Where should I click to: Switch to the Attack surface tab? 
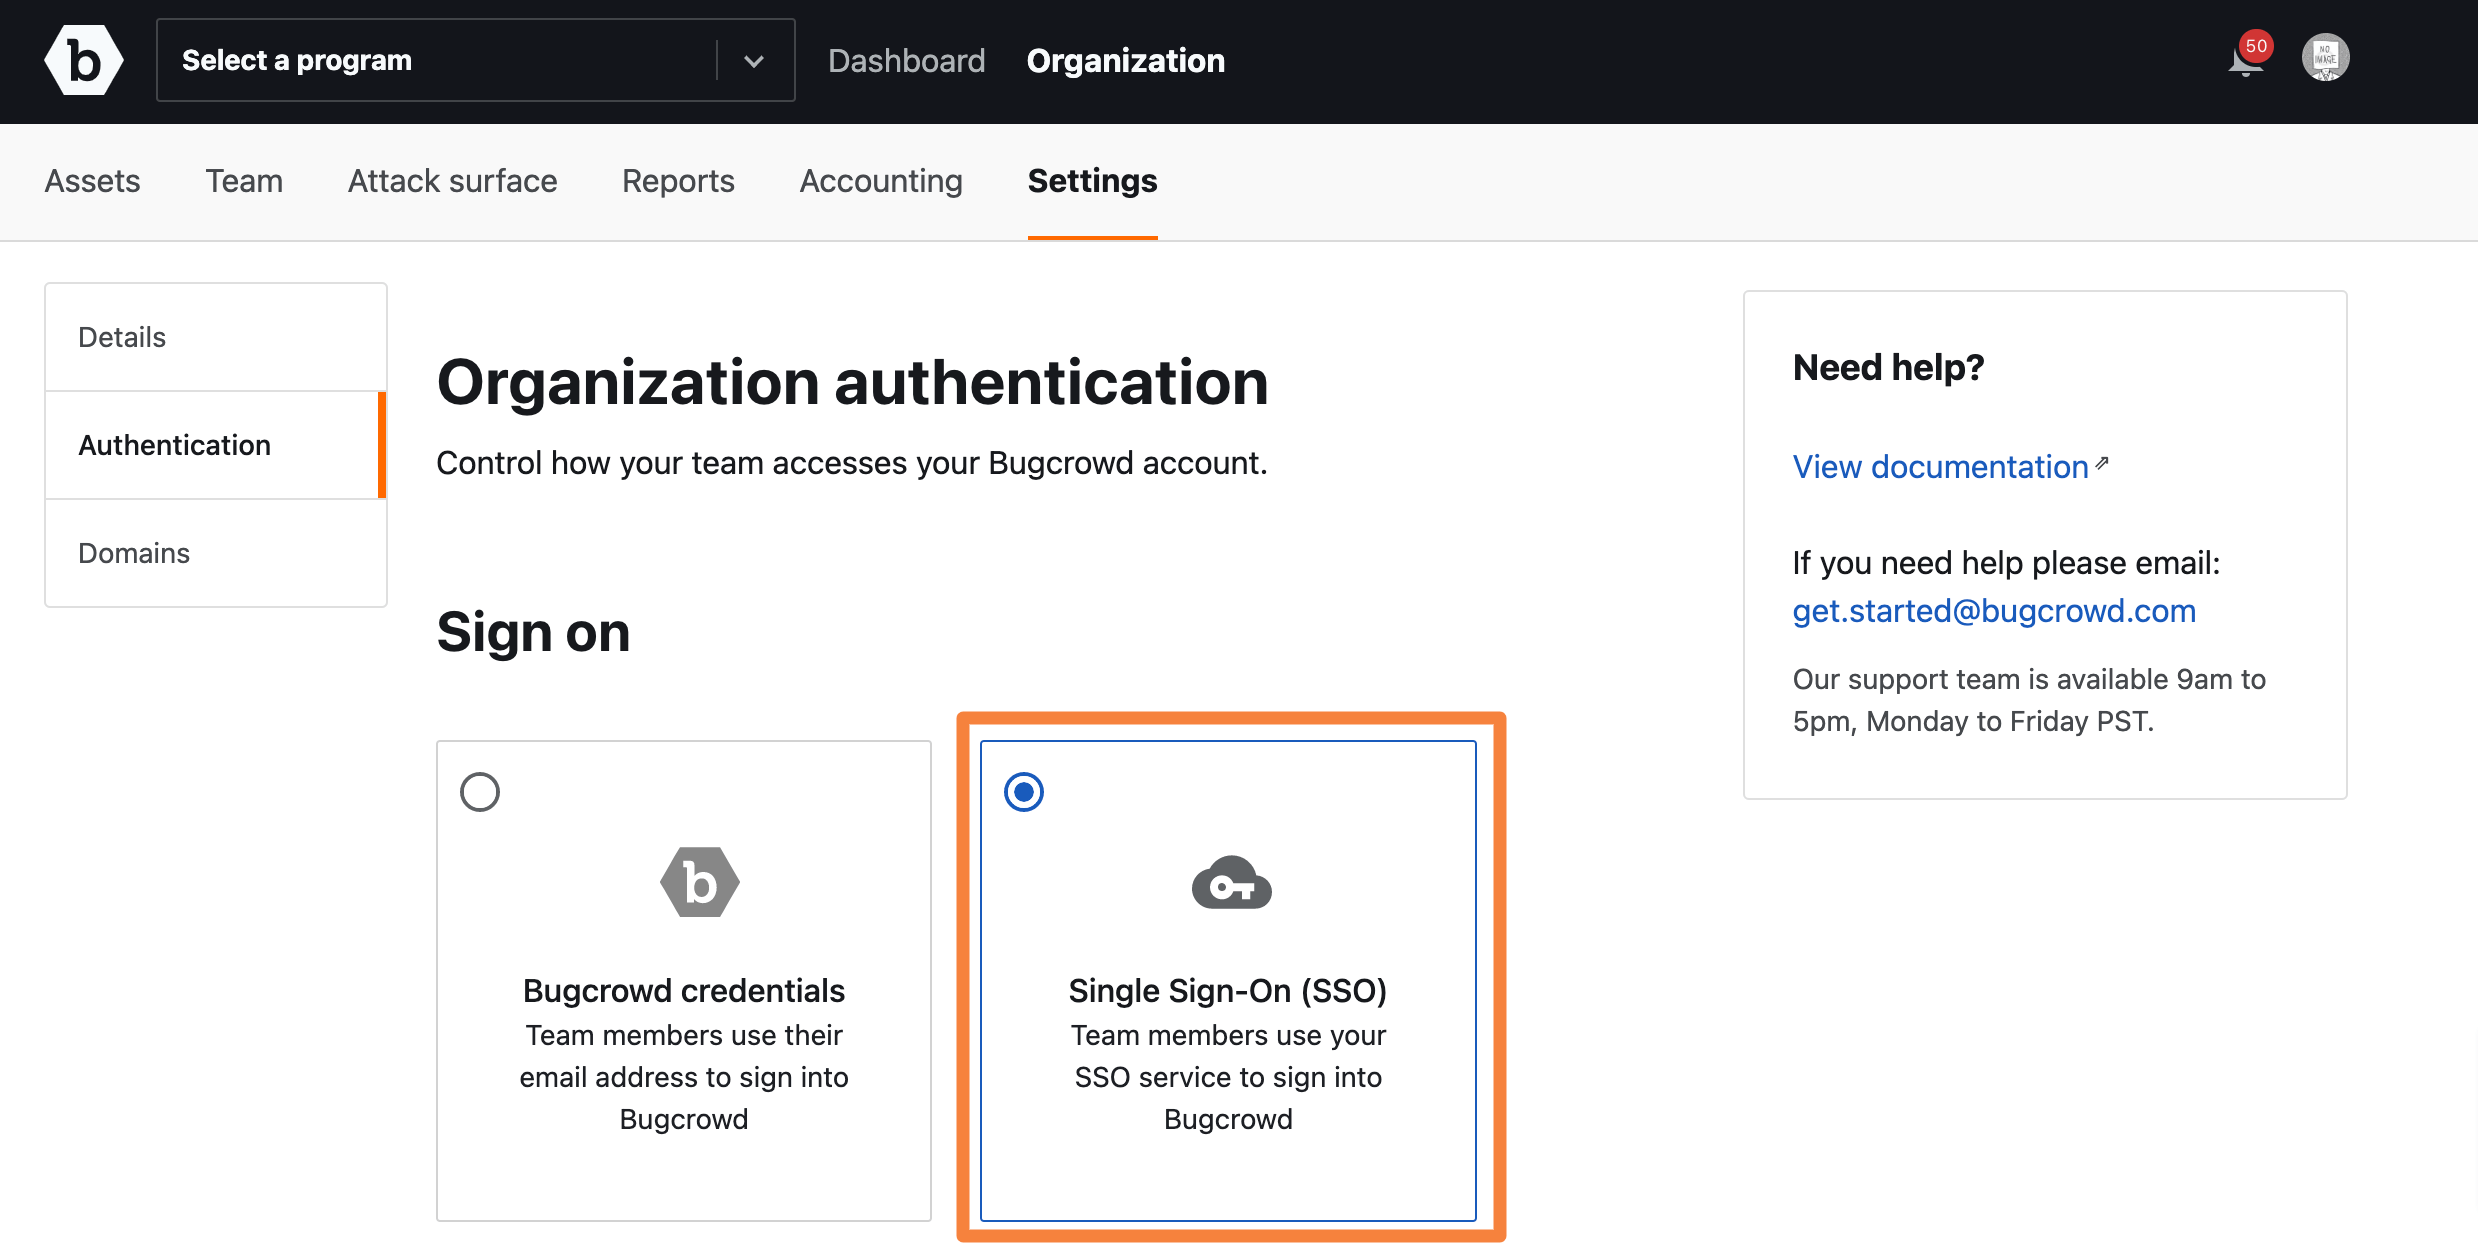pyautogui.click(x=452, y=181)
